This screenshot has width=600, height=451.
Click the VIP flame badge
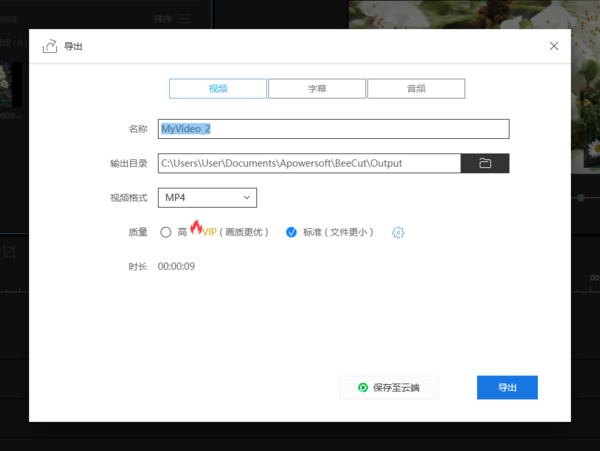pos(197,227)
